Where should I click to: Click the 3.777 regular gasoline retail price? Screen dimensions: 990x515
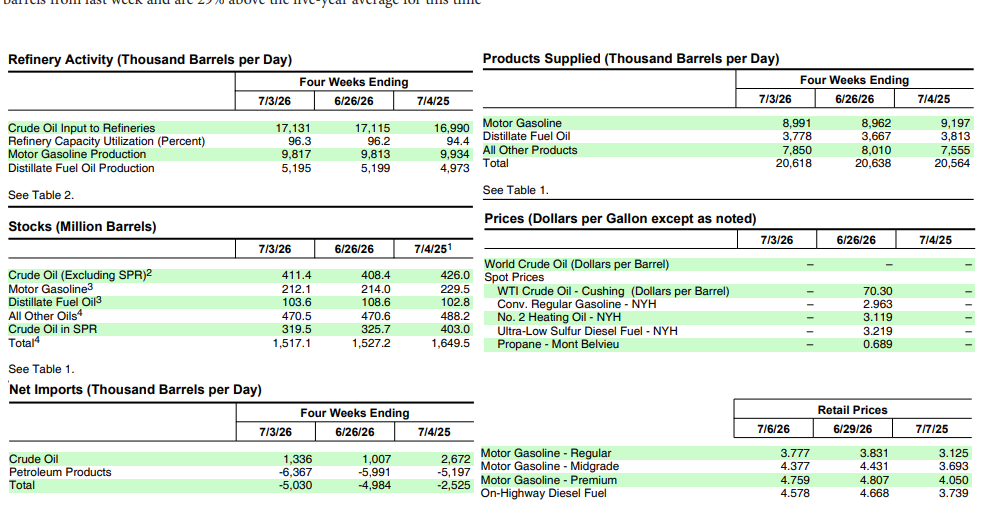pos(795,454)
